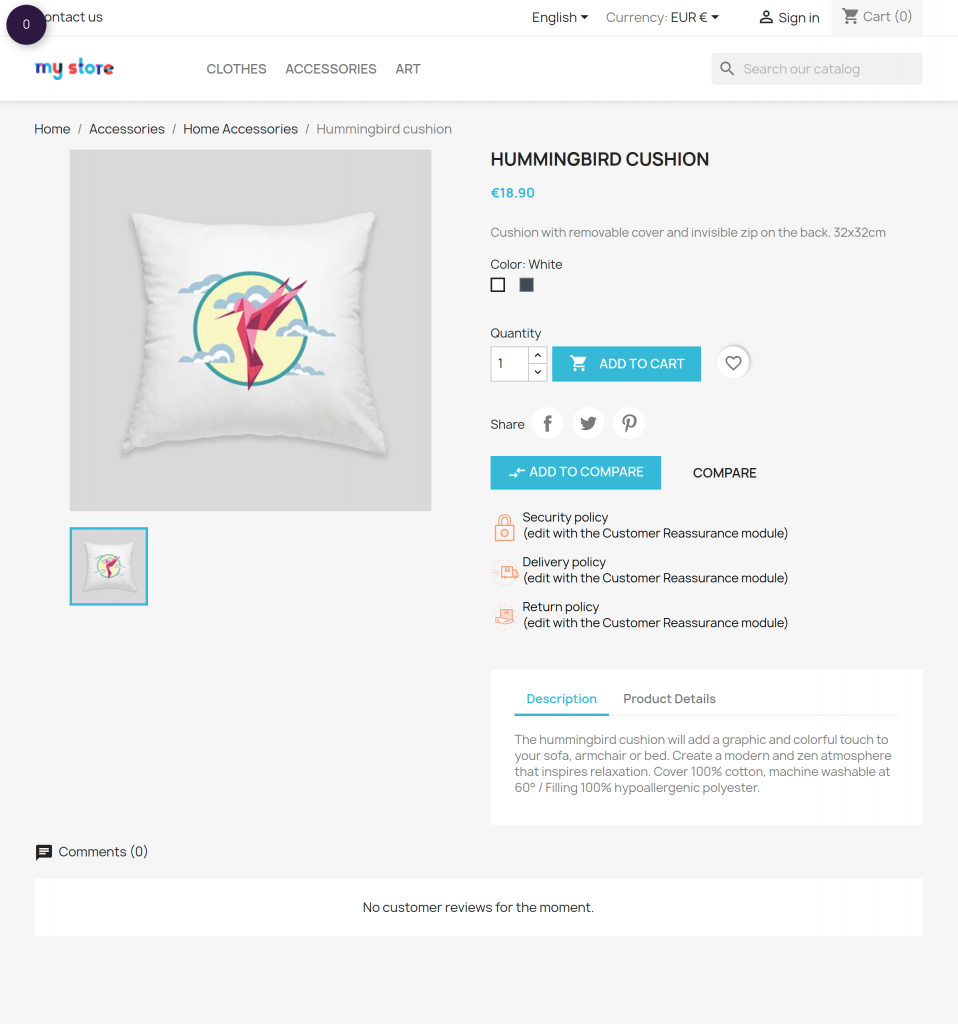The image size is (958, 1024).
Task: Select the cushion thumbnail image
Action: (109, 566)
